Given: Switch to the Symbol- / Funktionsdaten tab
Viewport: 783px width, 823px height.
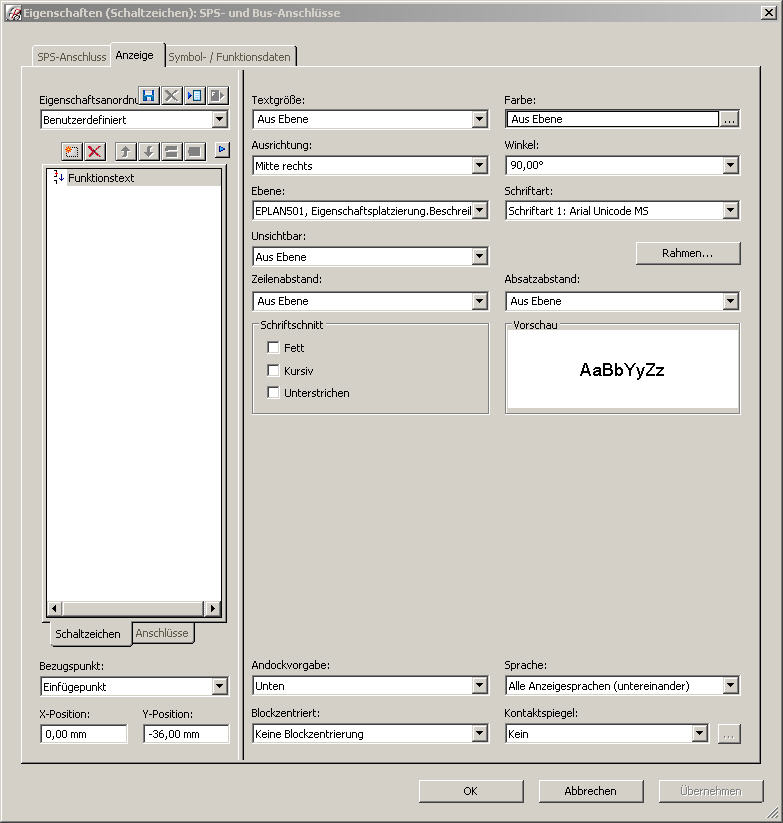Looking at the screenshot, I should click(x=229, y=57).
